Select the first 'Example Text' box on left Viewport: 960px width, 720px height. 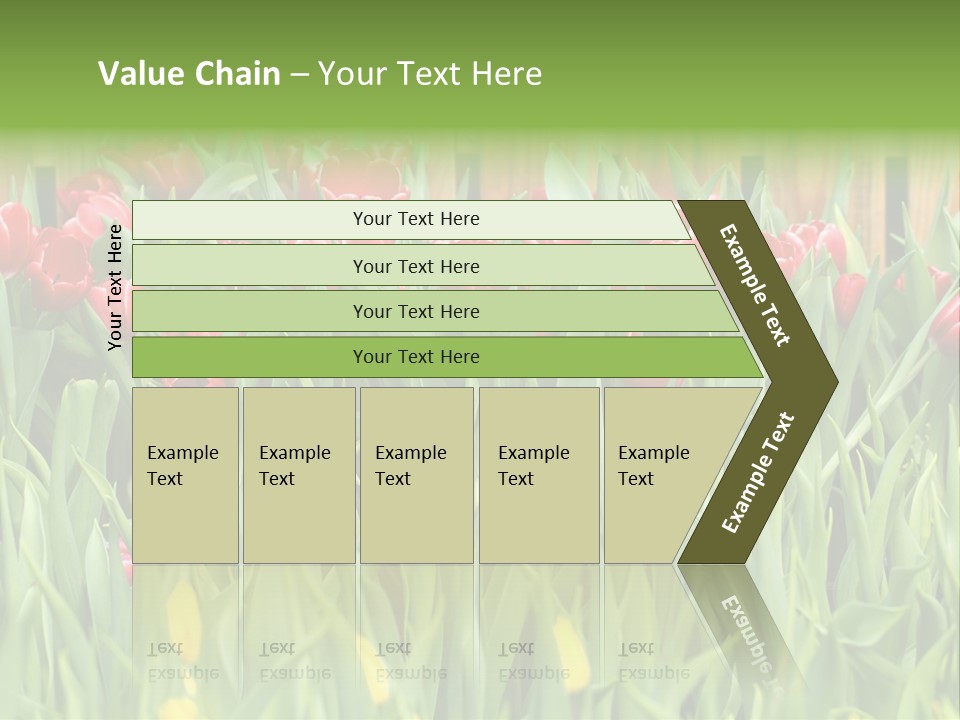pyautogui.click(x=185, y=475)
